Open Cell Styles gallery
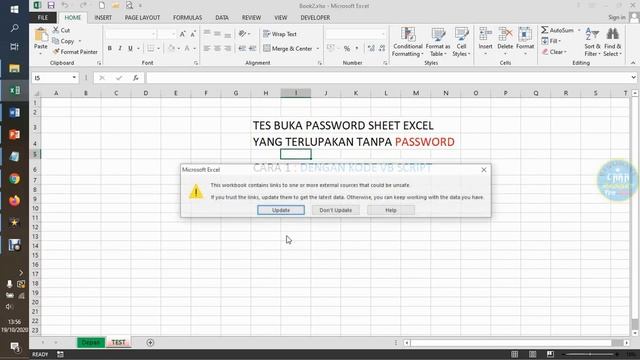 [x=461, y=42]
